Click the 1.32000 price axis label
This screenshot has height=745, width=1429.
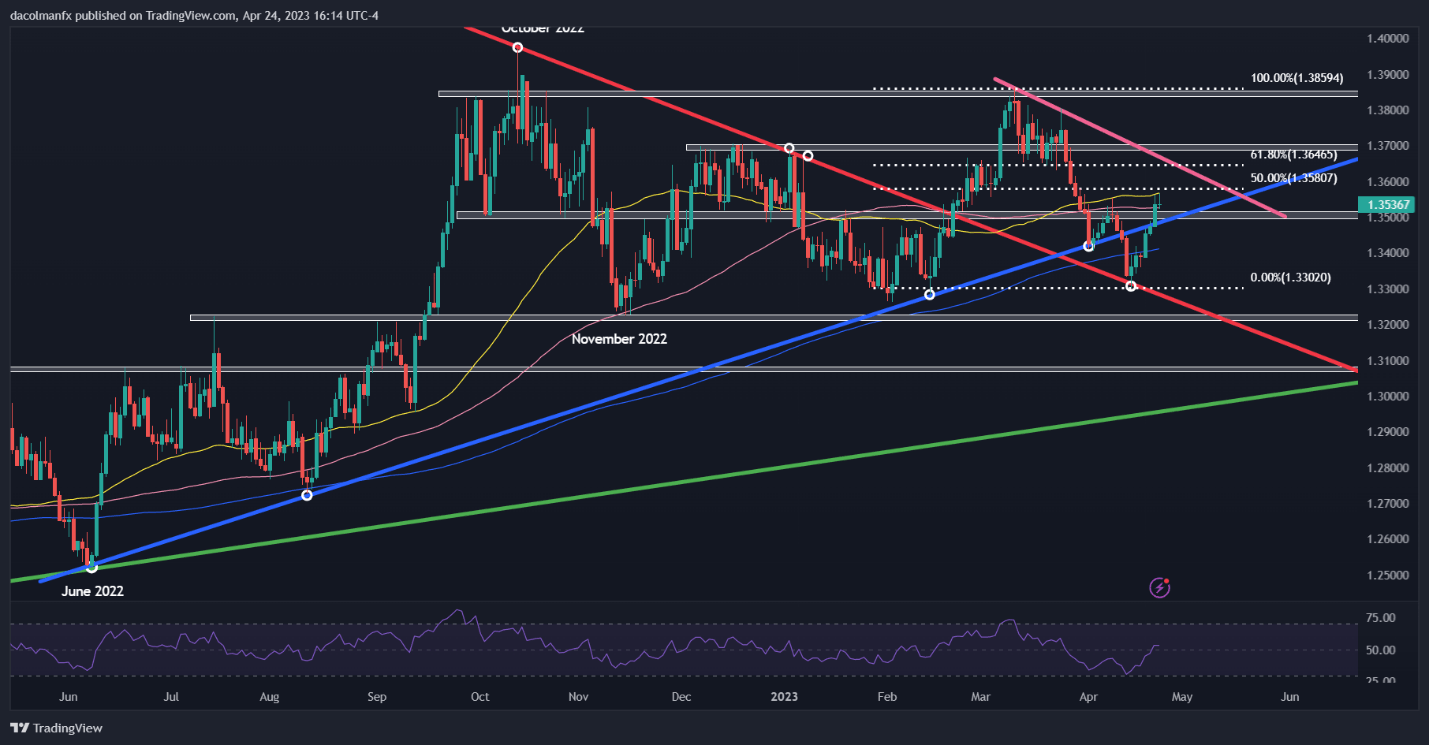1388,325
